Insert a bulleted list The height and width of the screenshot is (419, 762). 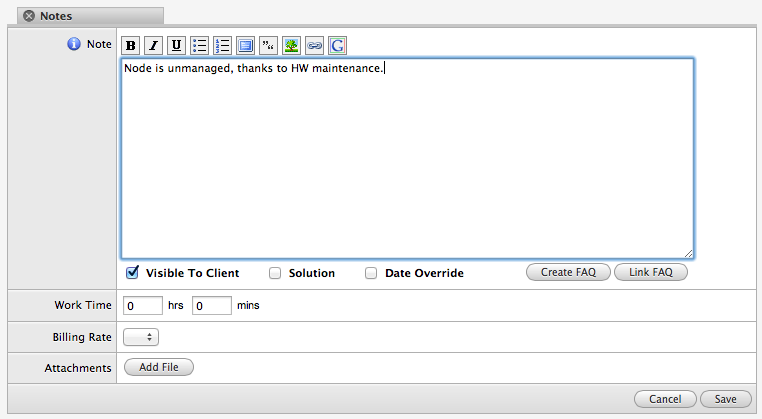199,46
